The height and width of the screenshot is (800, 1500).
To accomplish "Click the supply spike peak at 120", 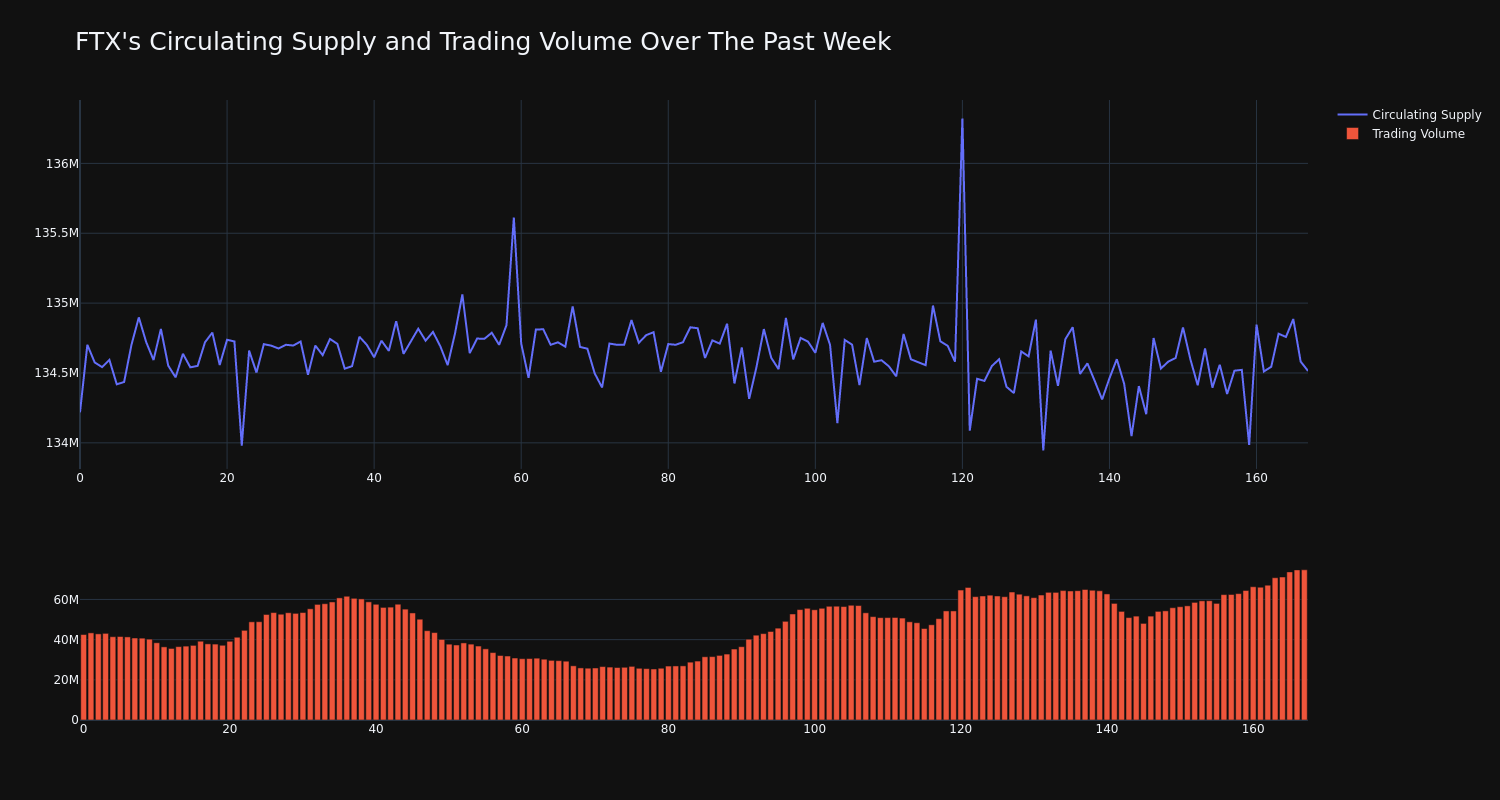I will (x=962, y=120).
